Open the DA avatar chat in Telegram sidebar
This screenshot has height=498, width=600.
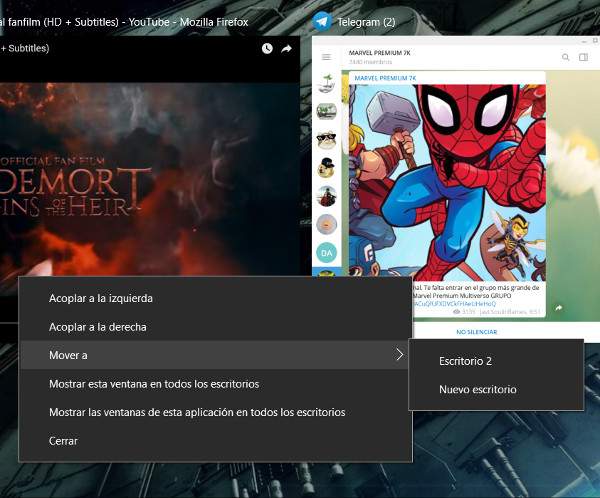point(326,253)
